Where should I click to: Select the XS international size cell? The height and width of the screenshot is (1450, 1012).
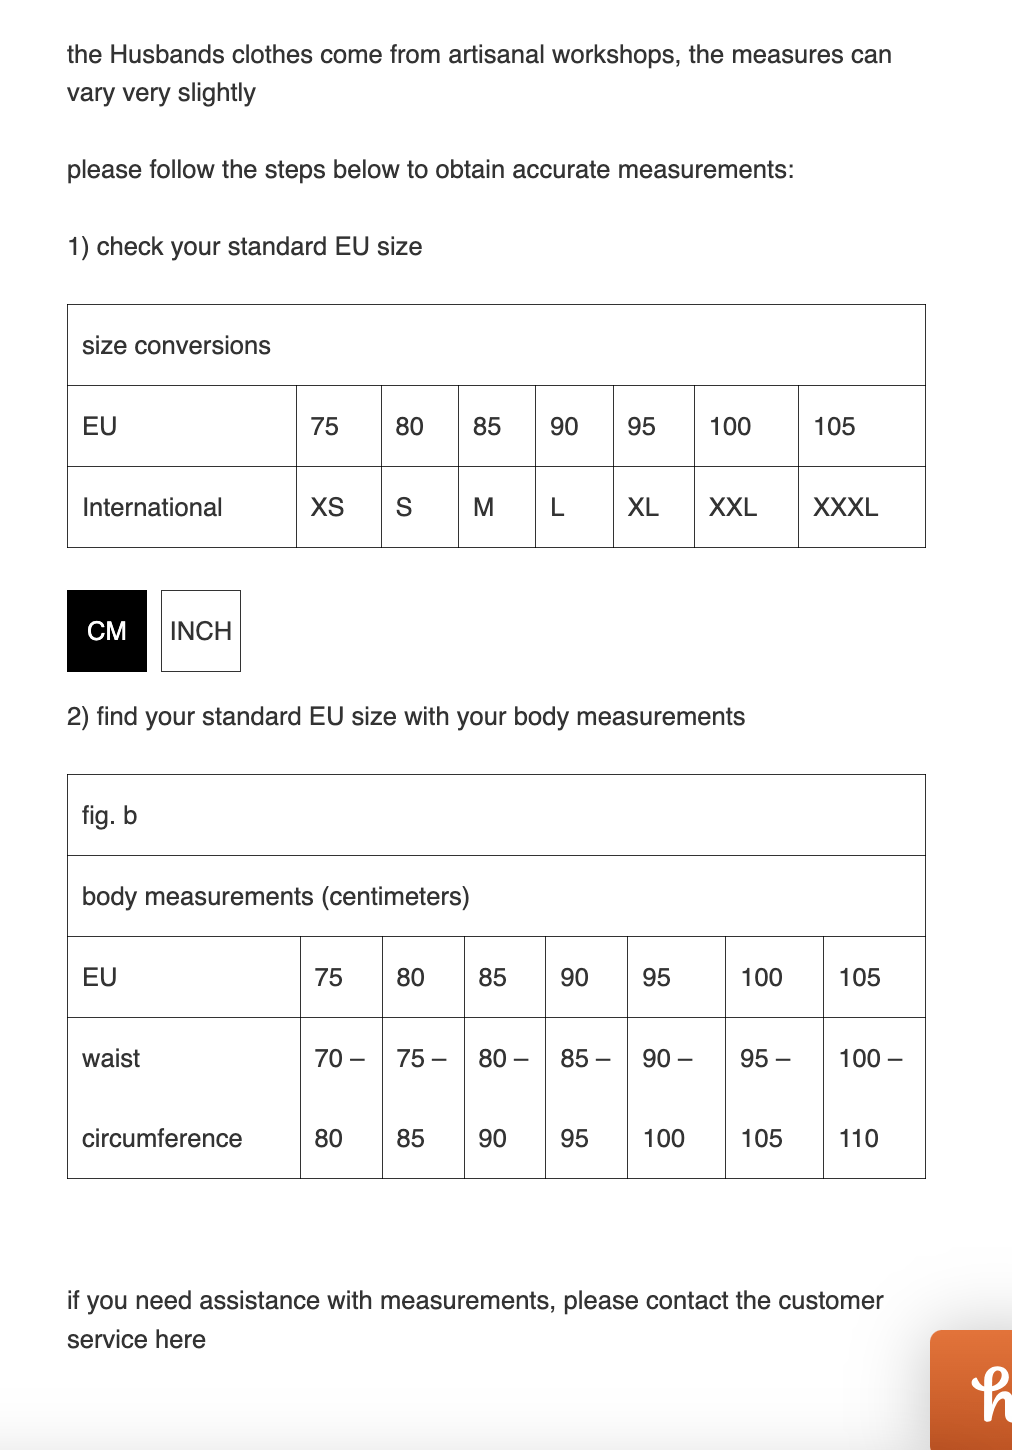(x=339, y=507)
